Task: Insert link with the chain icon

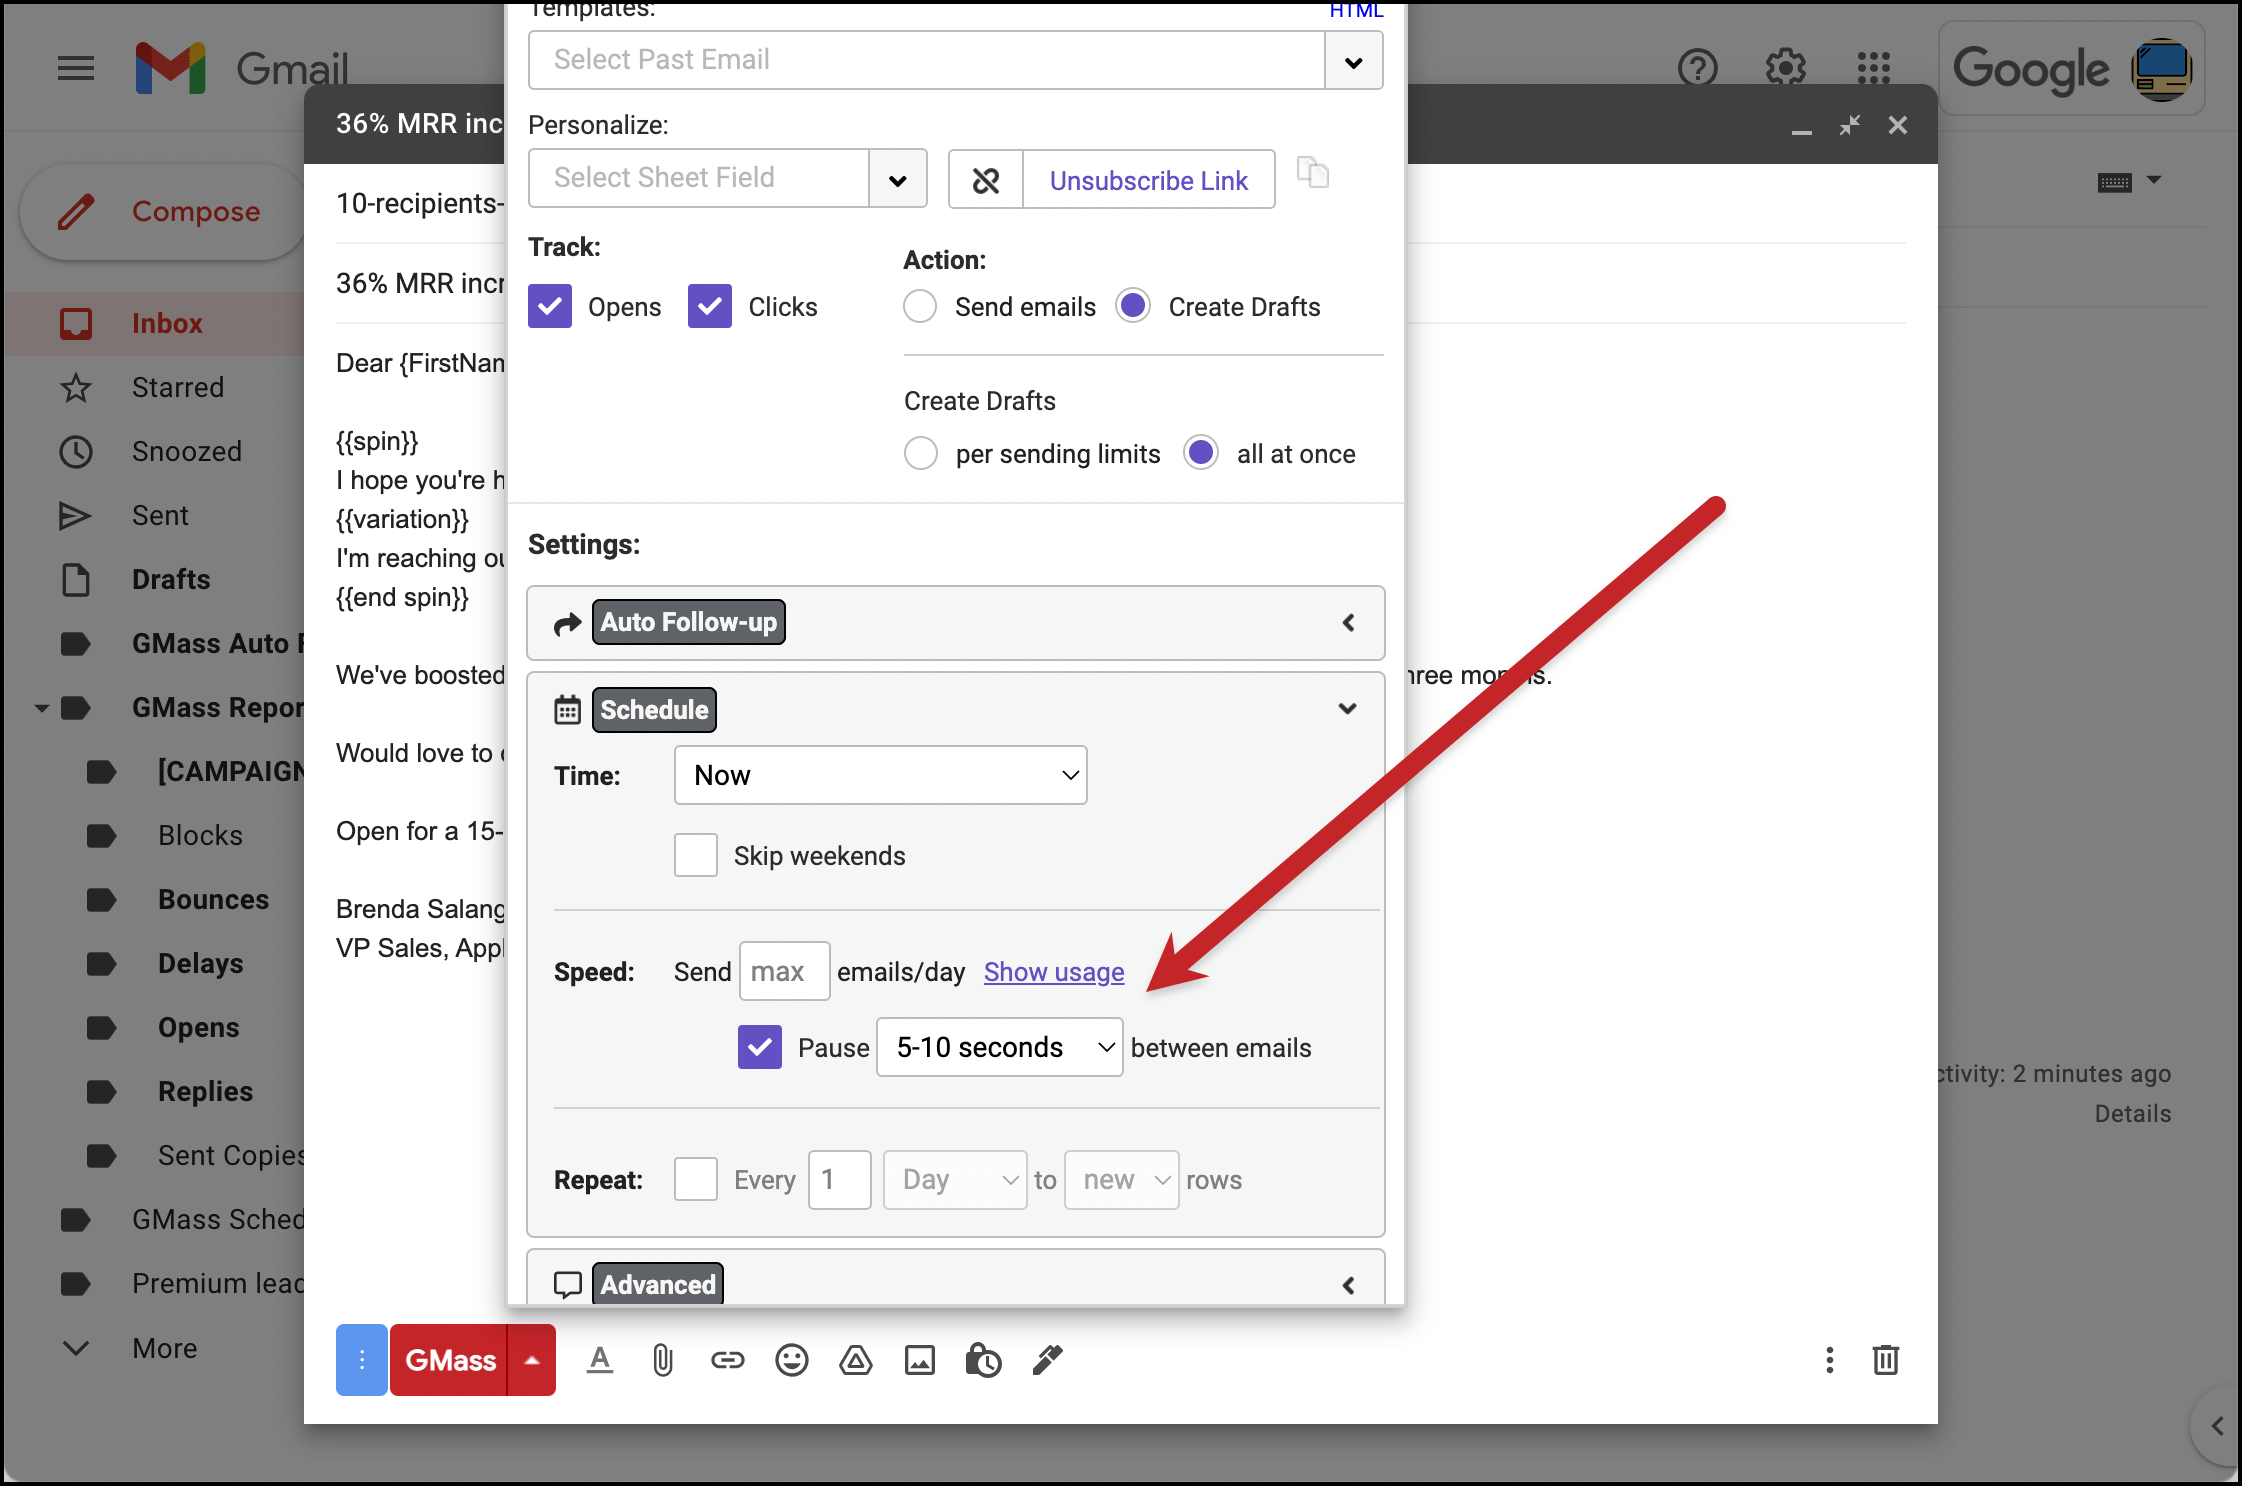Action: (727, 1360)
